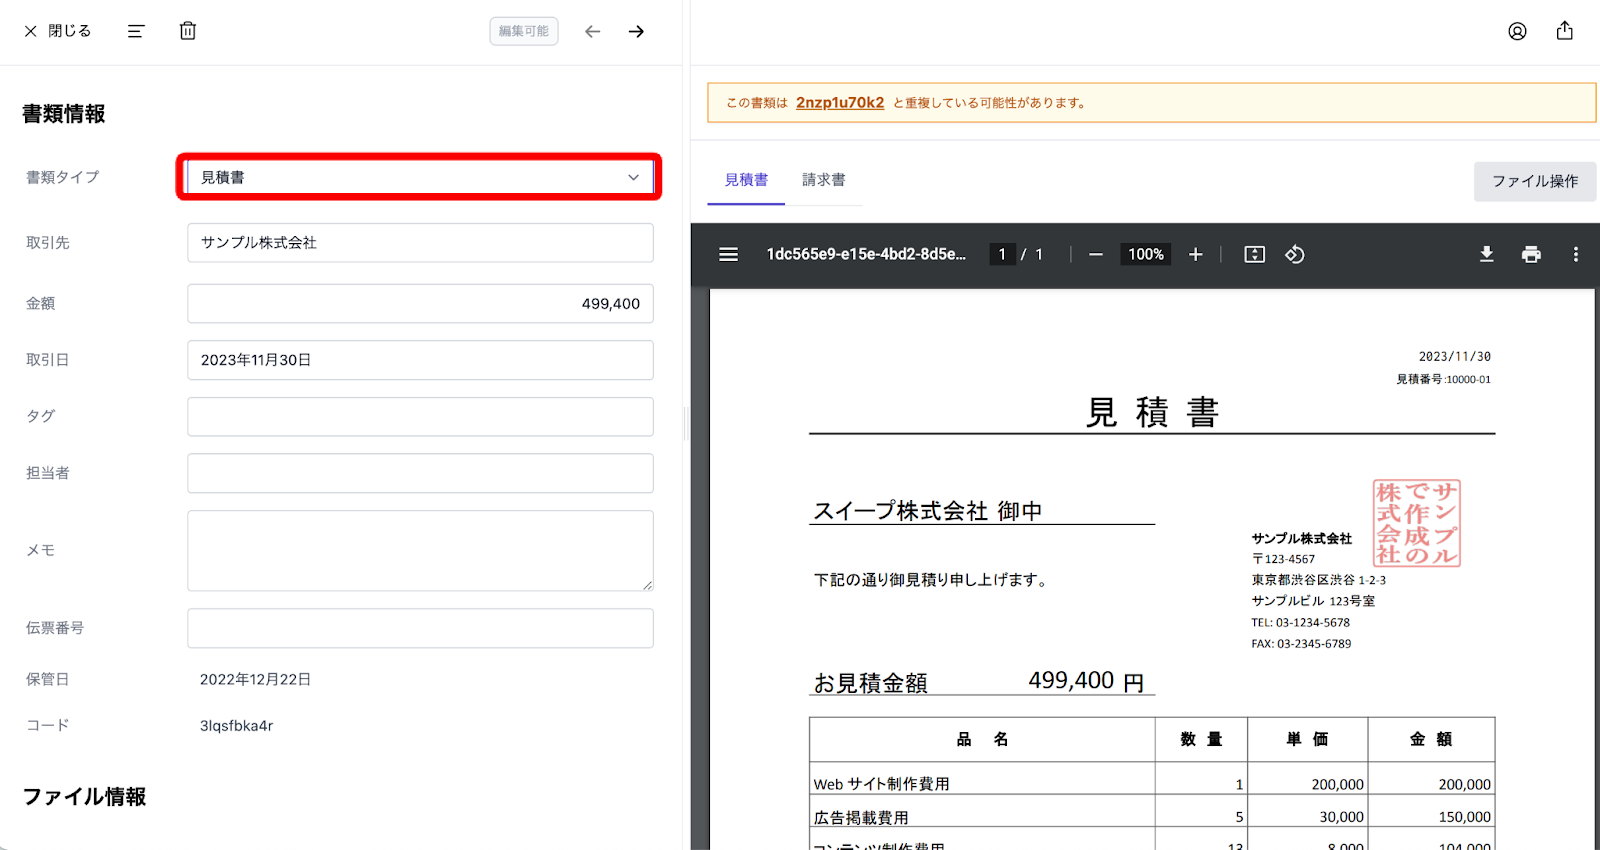Click the ファイル操作 button
The height and width of the screenshot is (850, 1600).
click(1535, 181)
